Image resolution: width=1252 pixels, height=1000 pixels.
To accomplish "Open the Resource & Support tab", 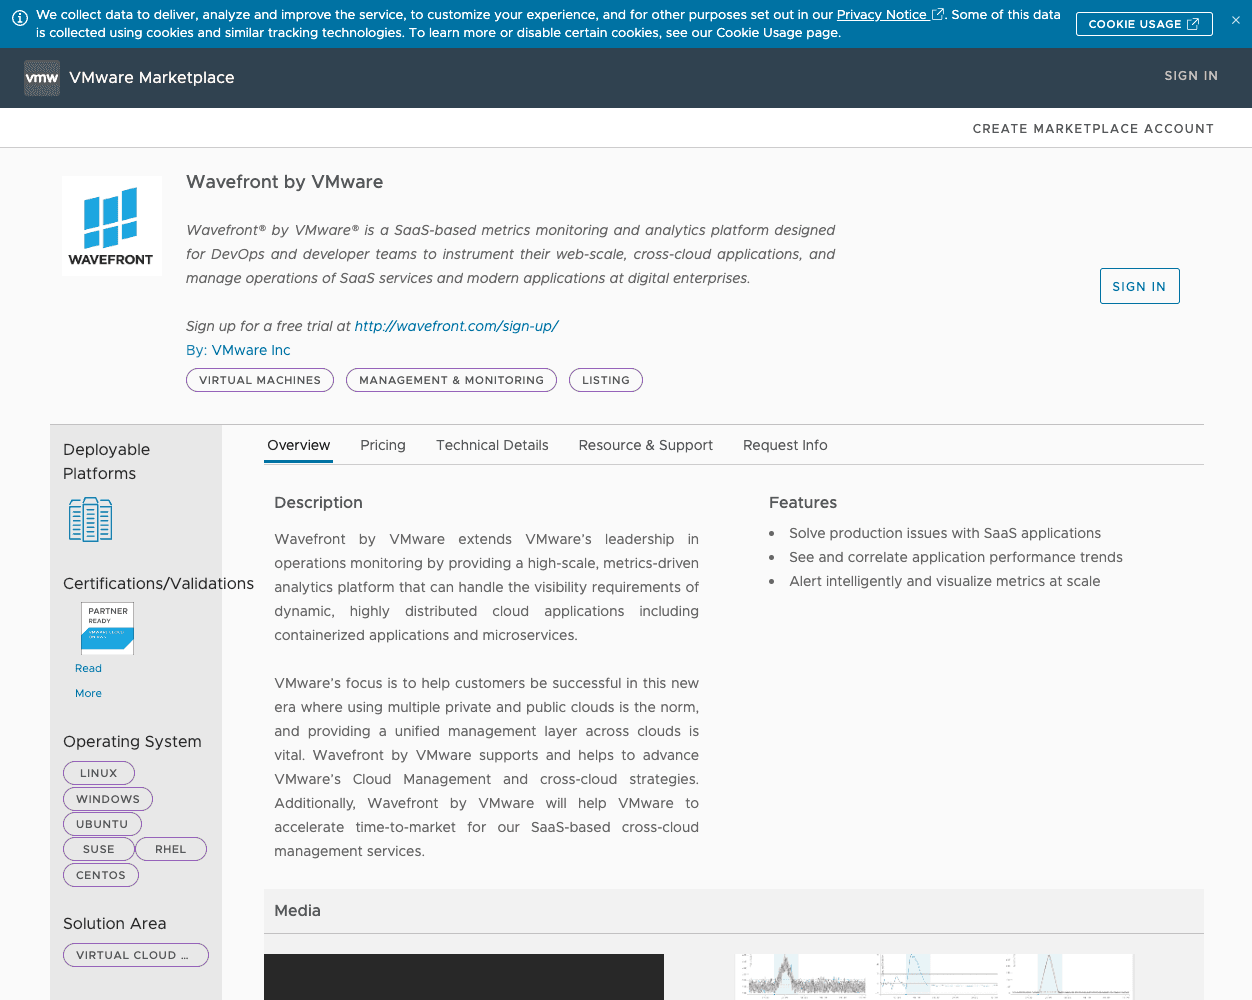I will (x=646, y=446).
